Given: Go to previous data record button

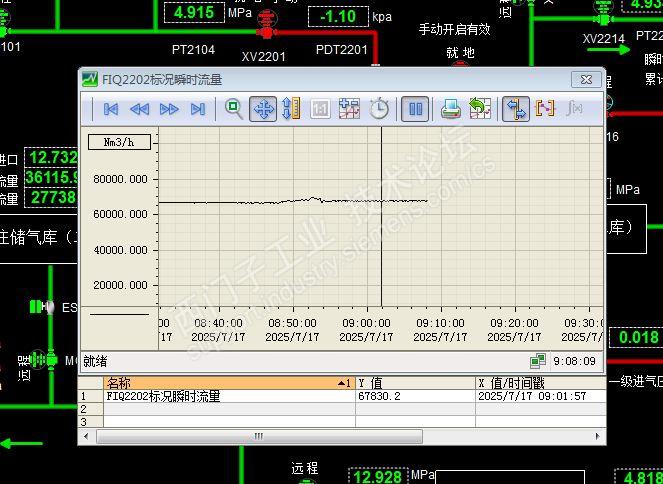Looking at the screenshot, I should coord(140,109).
